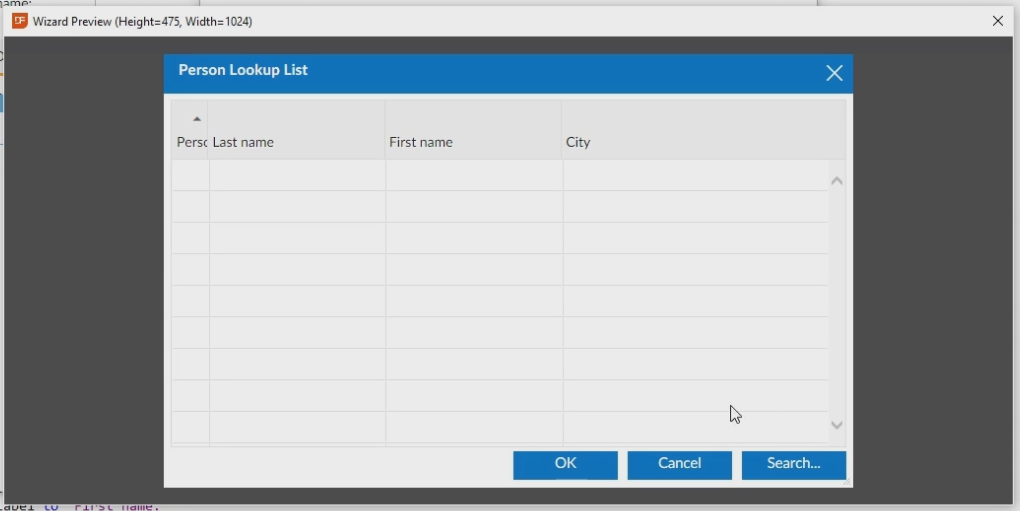The width and height of the screenshot is (1020, 511).
Task: Select the first row's City cell
Action: pyautogui.click(x=695, y=175)
